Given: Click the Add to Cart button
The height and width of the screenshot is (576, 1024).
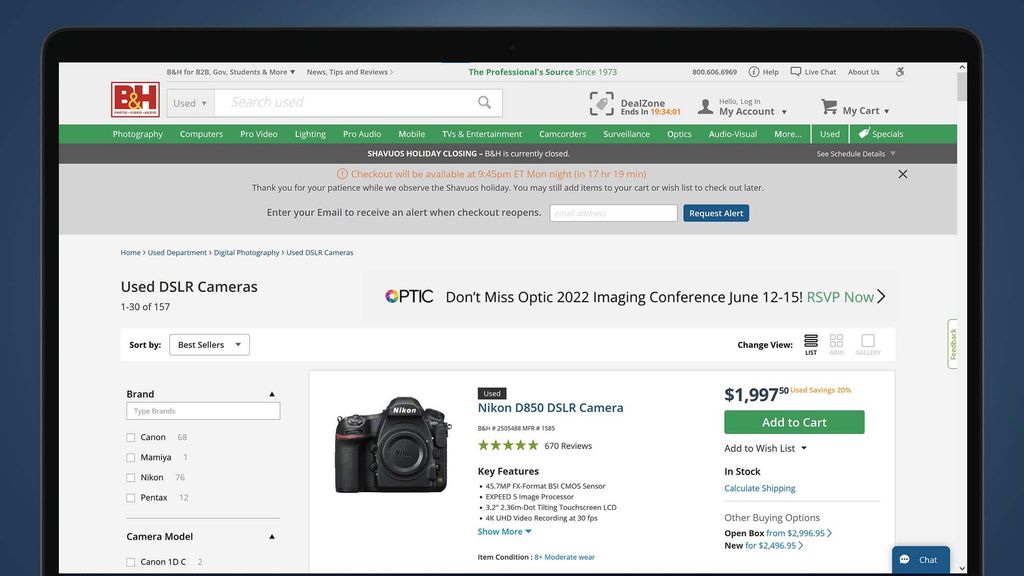Looking at the screenshot, I should 794,422.
